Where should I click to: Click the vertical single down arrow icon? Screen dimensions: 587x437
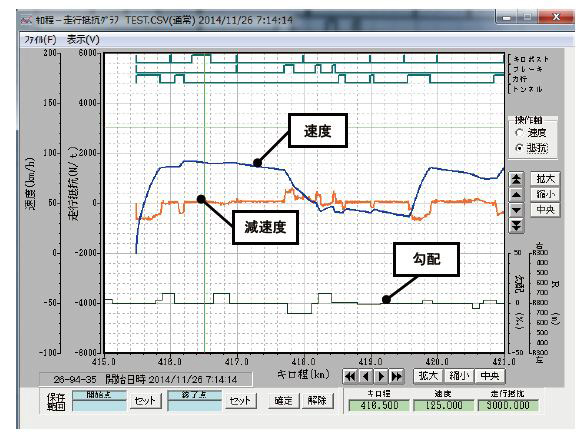pyautogui.click(x=516, y=210)
